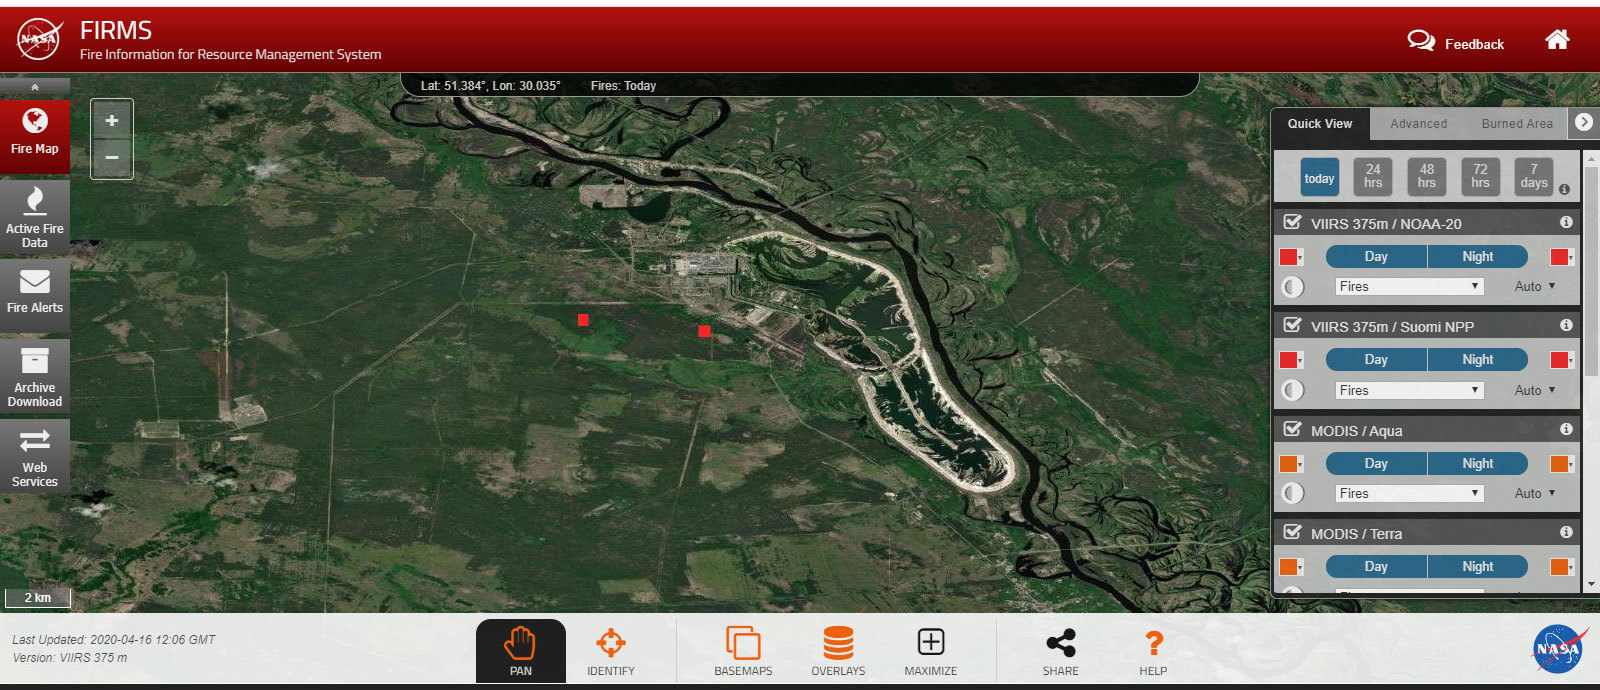Toggle Night detections for MODIS / Aqua

[1478, 464]
